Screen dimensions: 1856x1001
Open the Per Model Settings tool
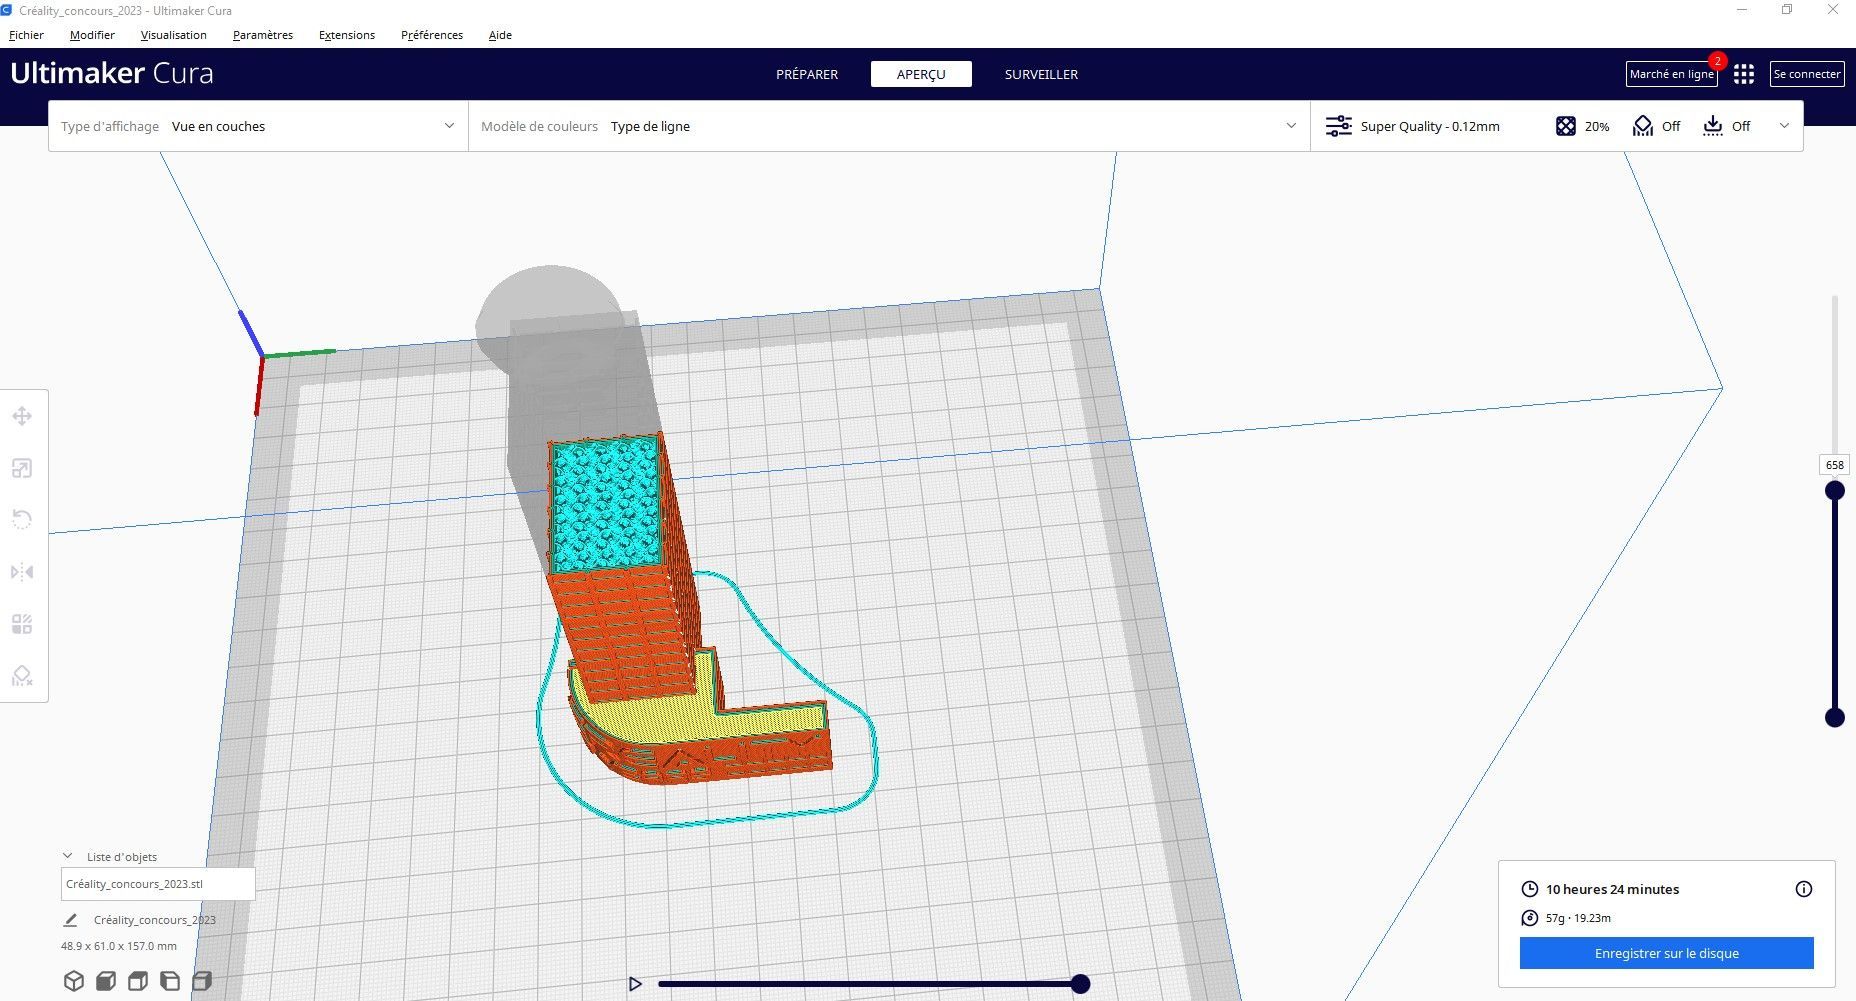click(22, 624)
